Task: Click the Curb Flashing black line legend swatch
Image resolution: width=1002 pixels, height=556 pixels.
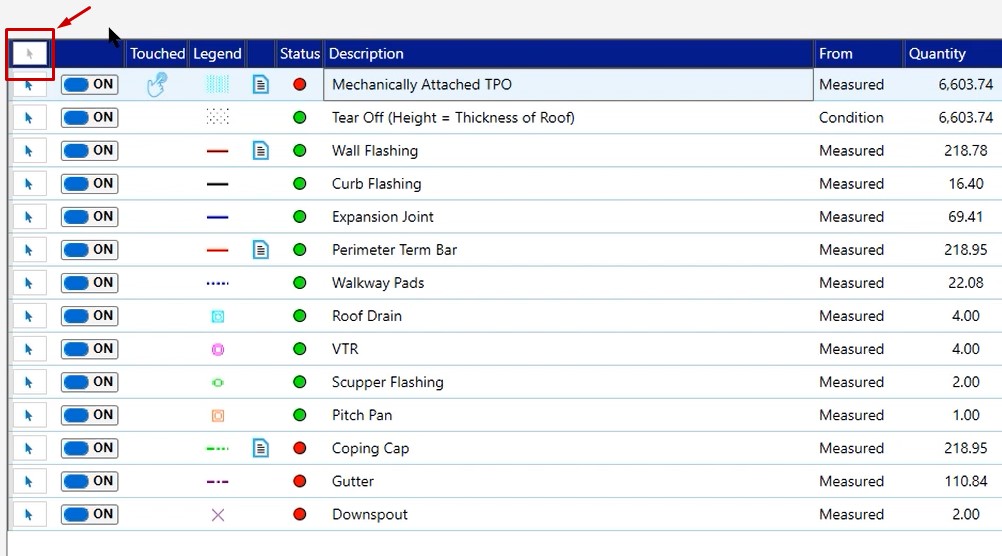Action: coord(217,184)
